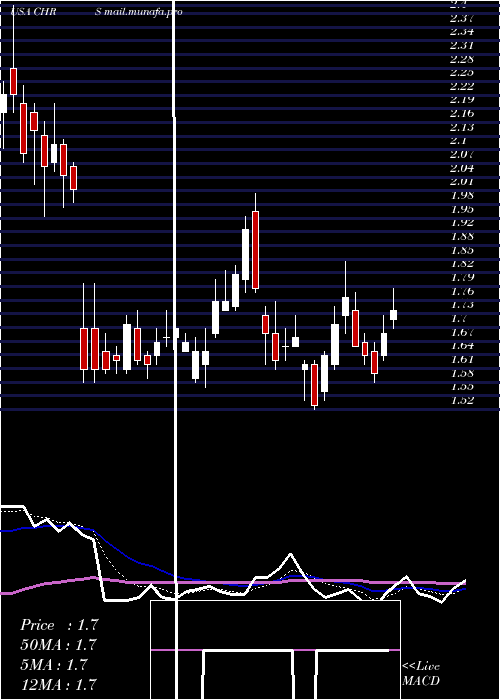This screenshot has height=700, width=500.
Task: Click the 2.1 price axis label
Action: point(458,141)
